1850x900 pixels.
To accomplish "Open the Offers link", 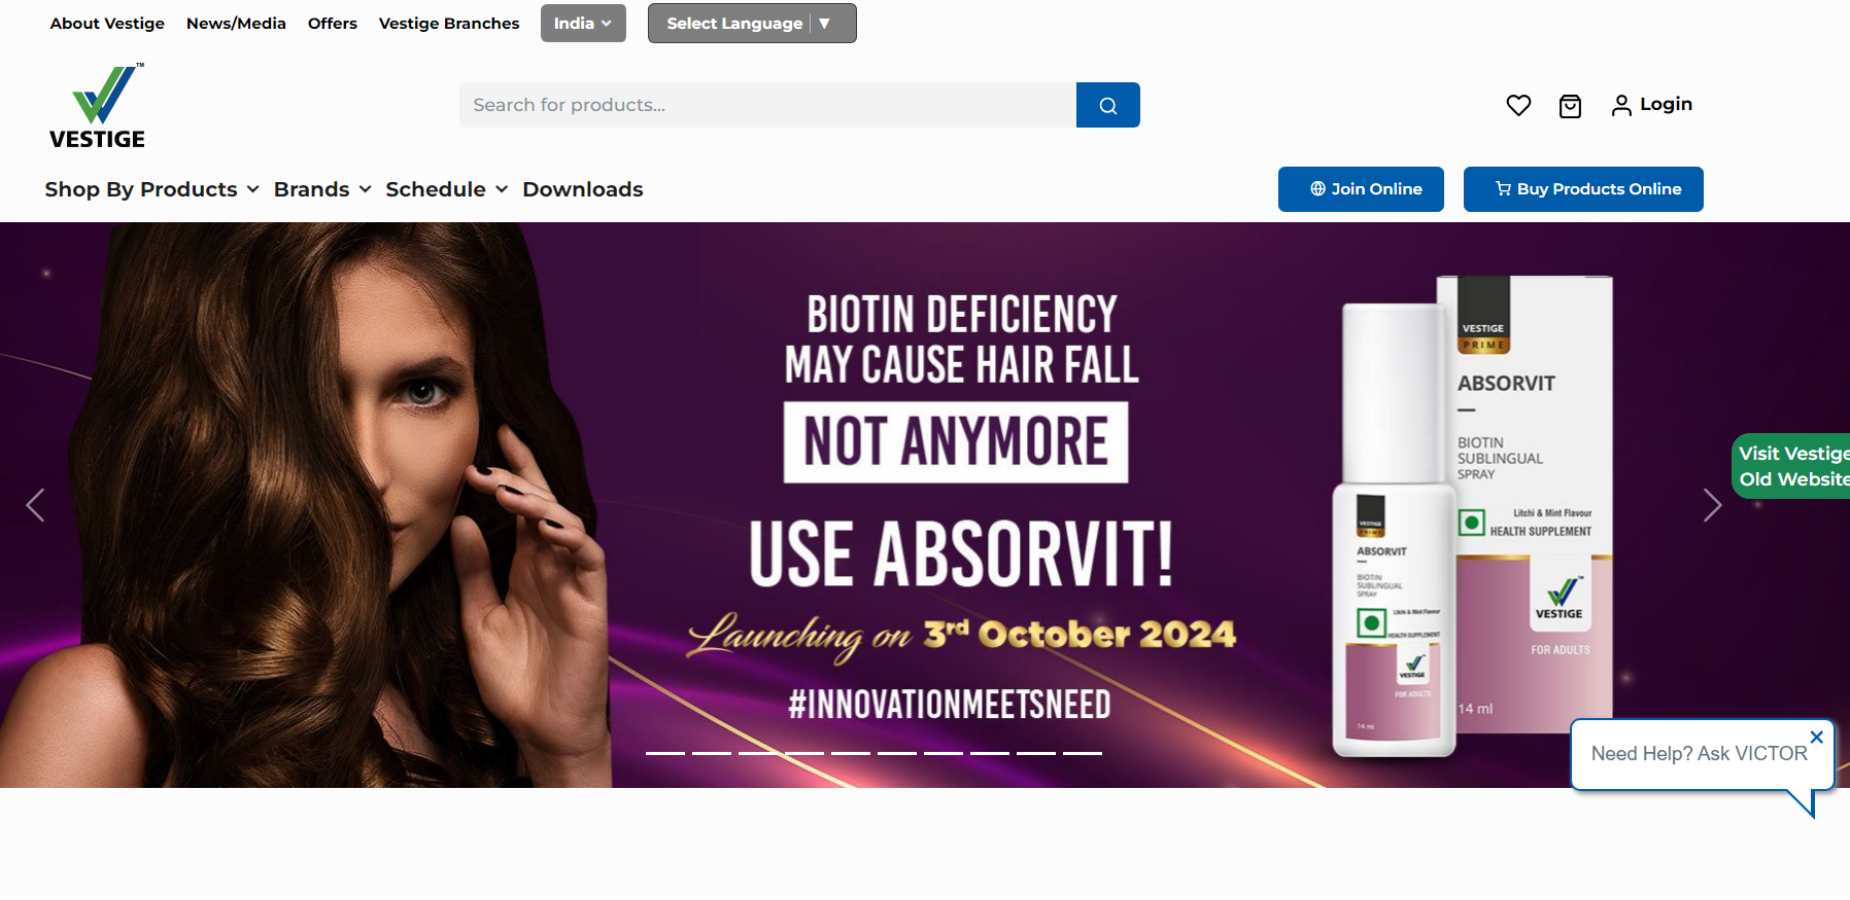I will coord(332,23).
